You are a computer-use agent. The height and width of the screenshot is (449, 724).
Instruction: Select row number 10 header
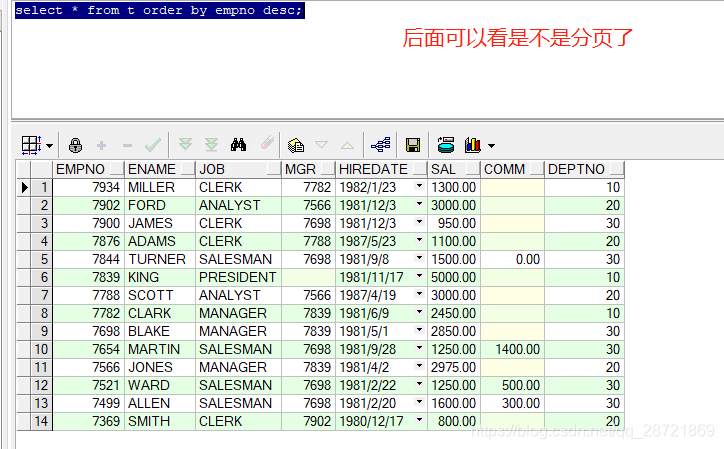click(x=42, y=349)
